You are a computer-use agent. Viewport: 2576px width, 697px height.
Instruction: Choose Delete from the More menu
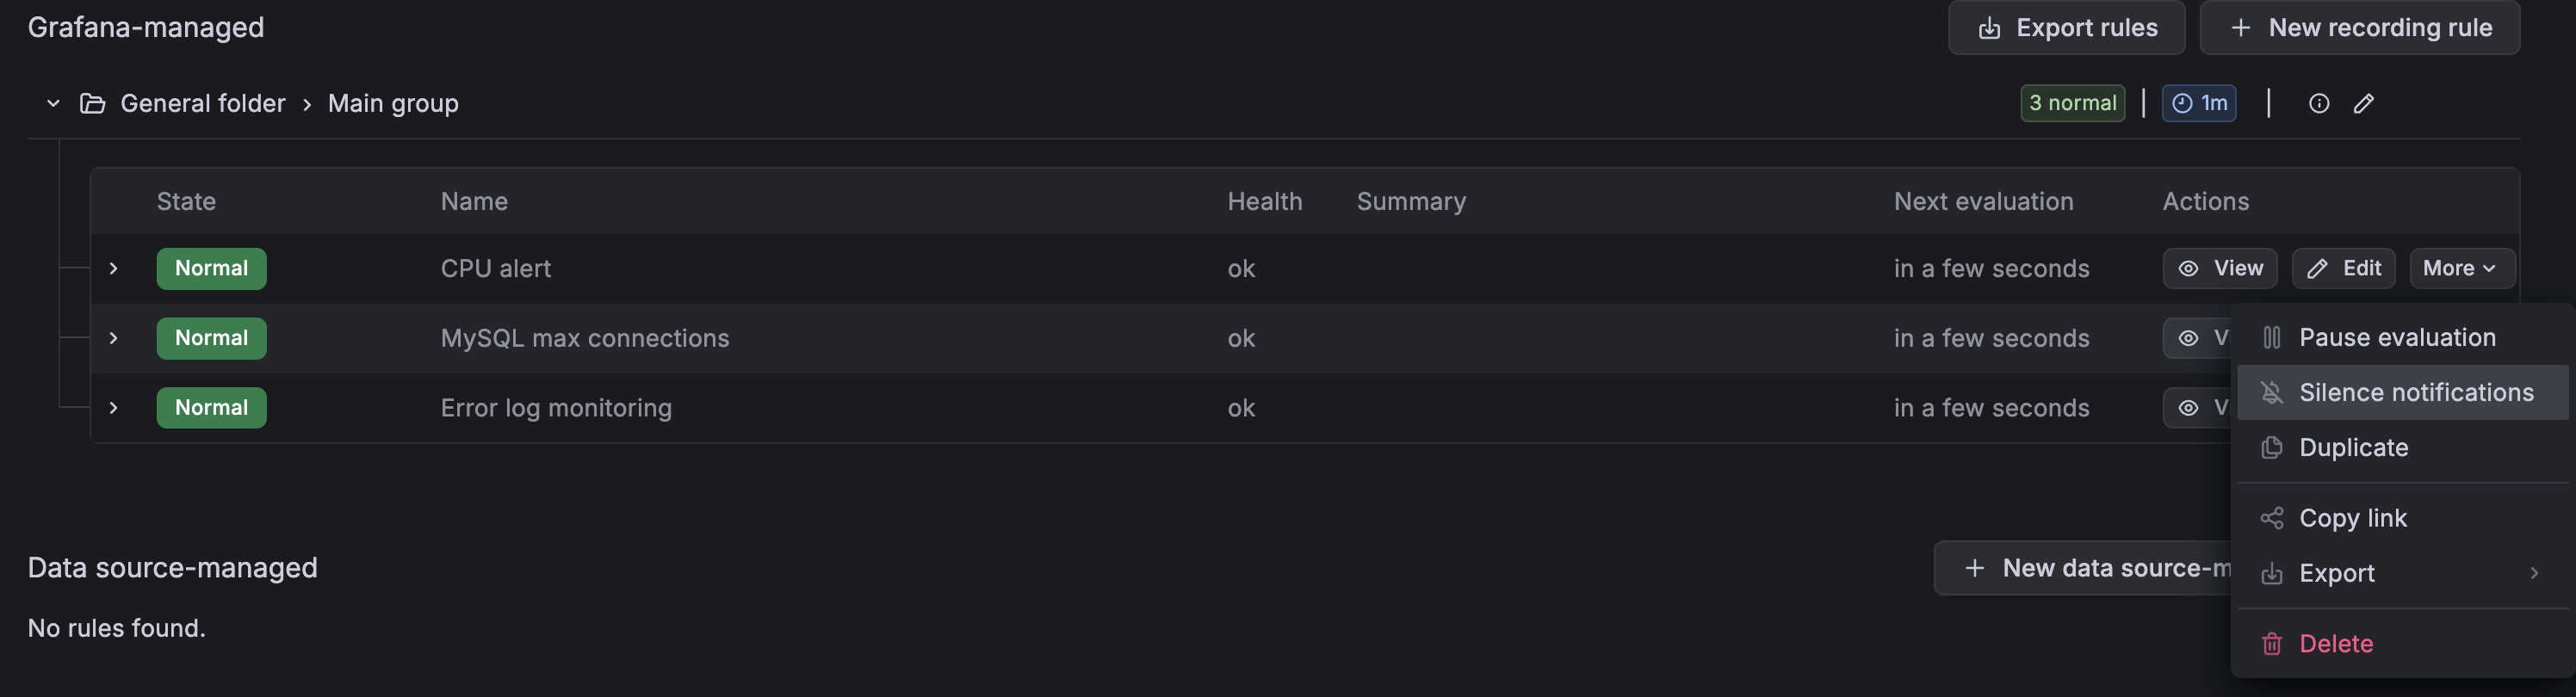tap(2335, 644)
